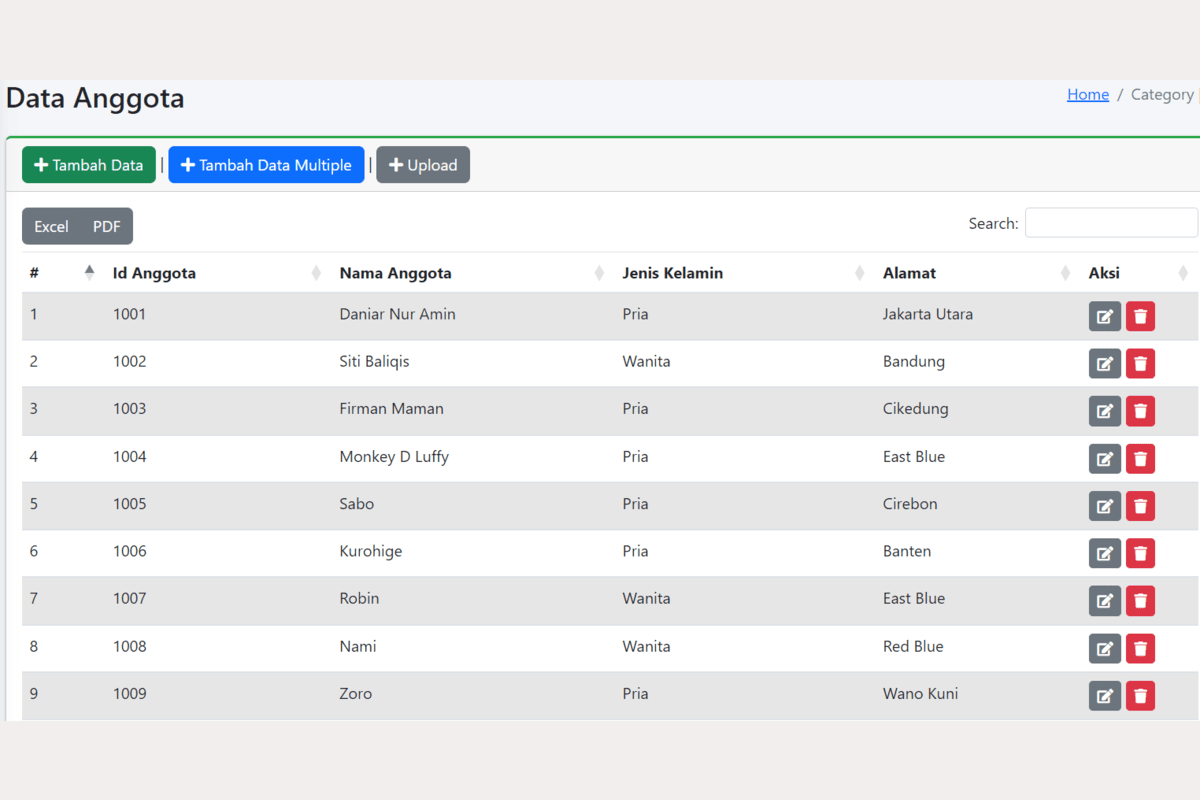Click trash icon for Monkey D Luffy

pos(1140,459)
